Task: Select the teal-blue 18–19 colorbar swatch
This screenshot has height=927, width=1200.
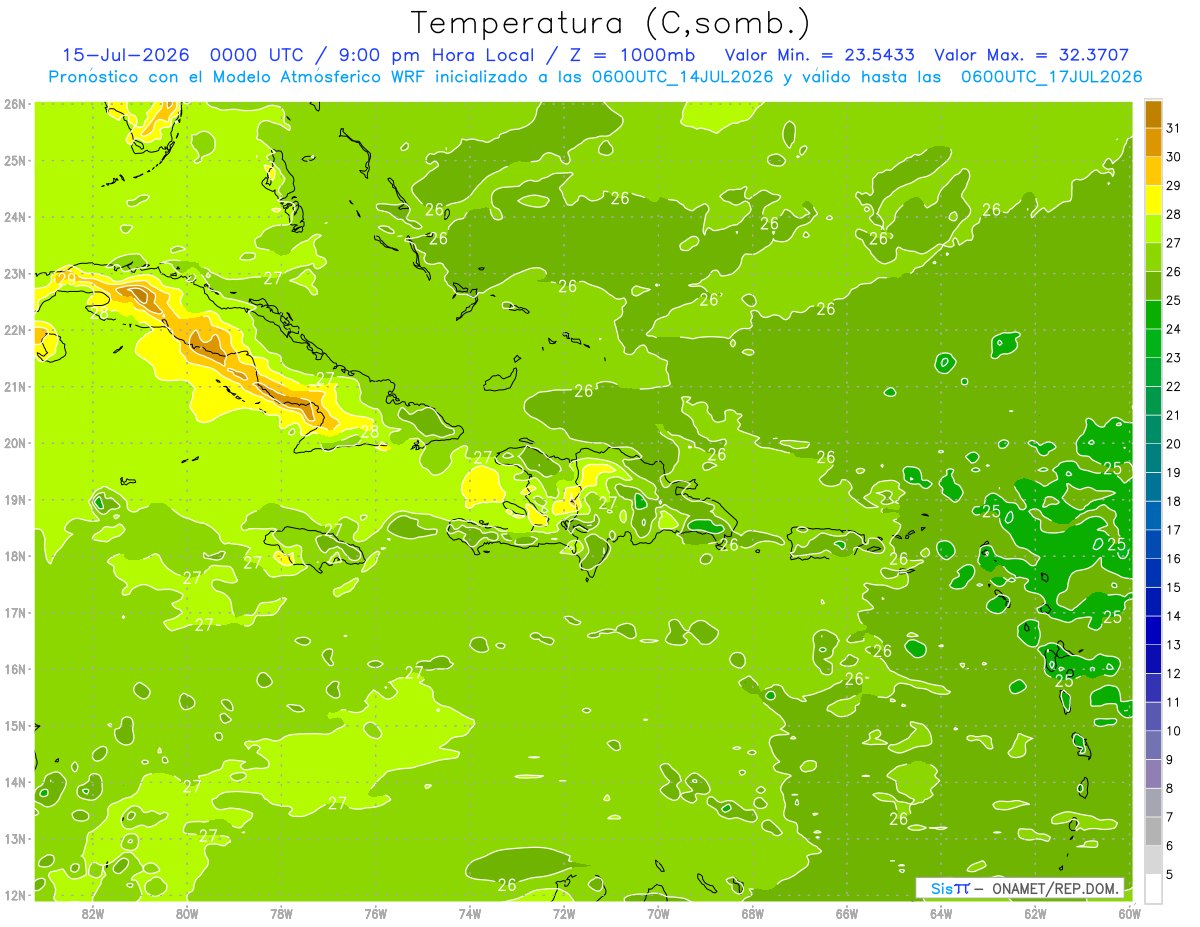Action: (x=1153, y=487)
